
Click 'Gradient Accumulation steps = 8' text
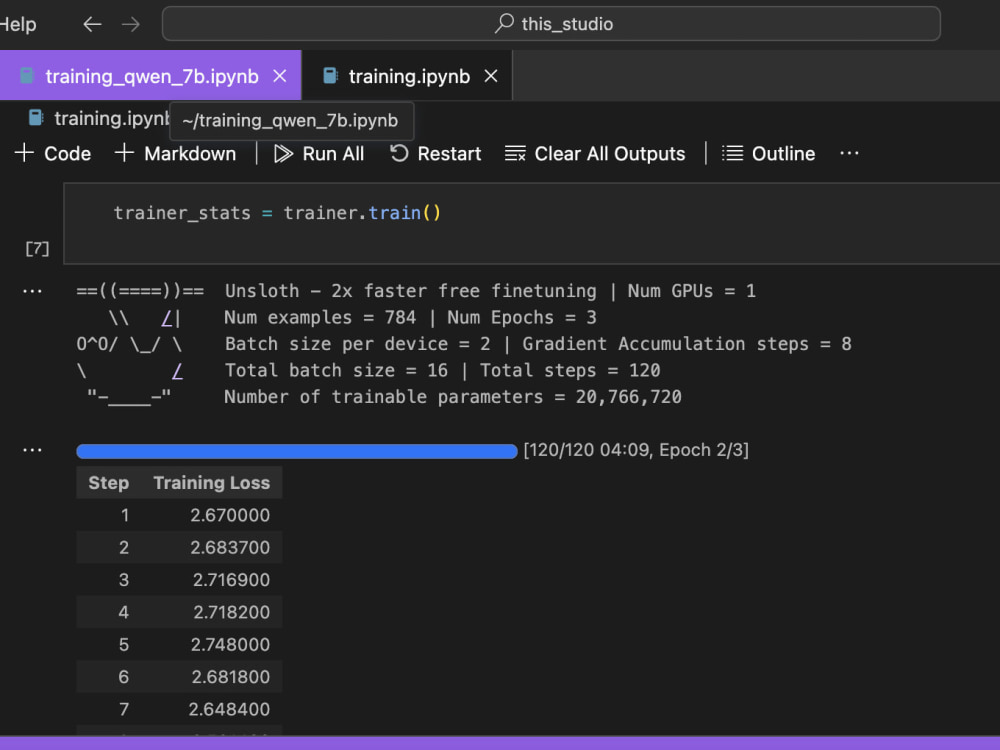tap(687, 344)
